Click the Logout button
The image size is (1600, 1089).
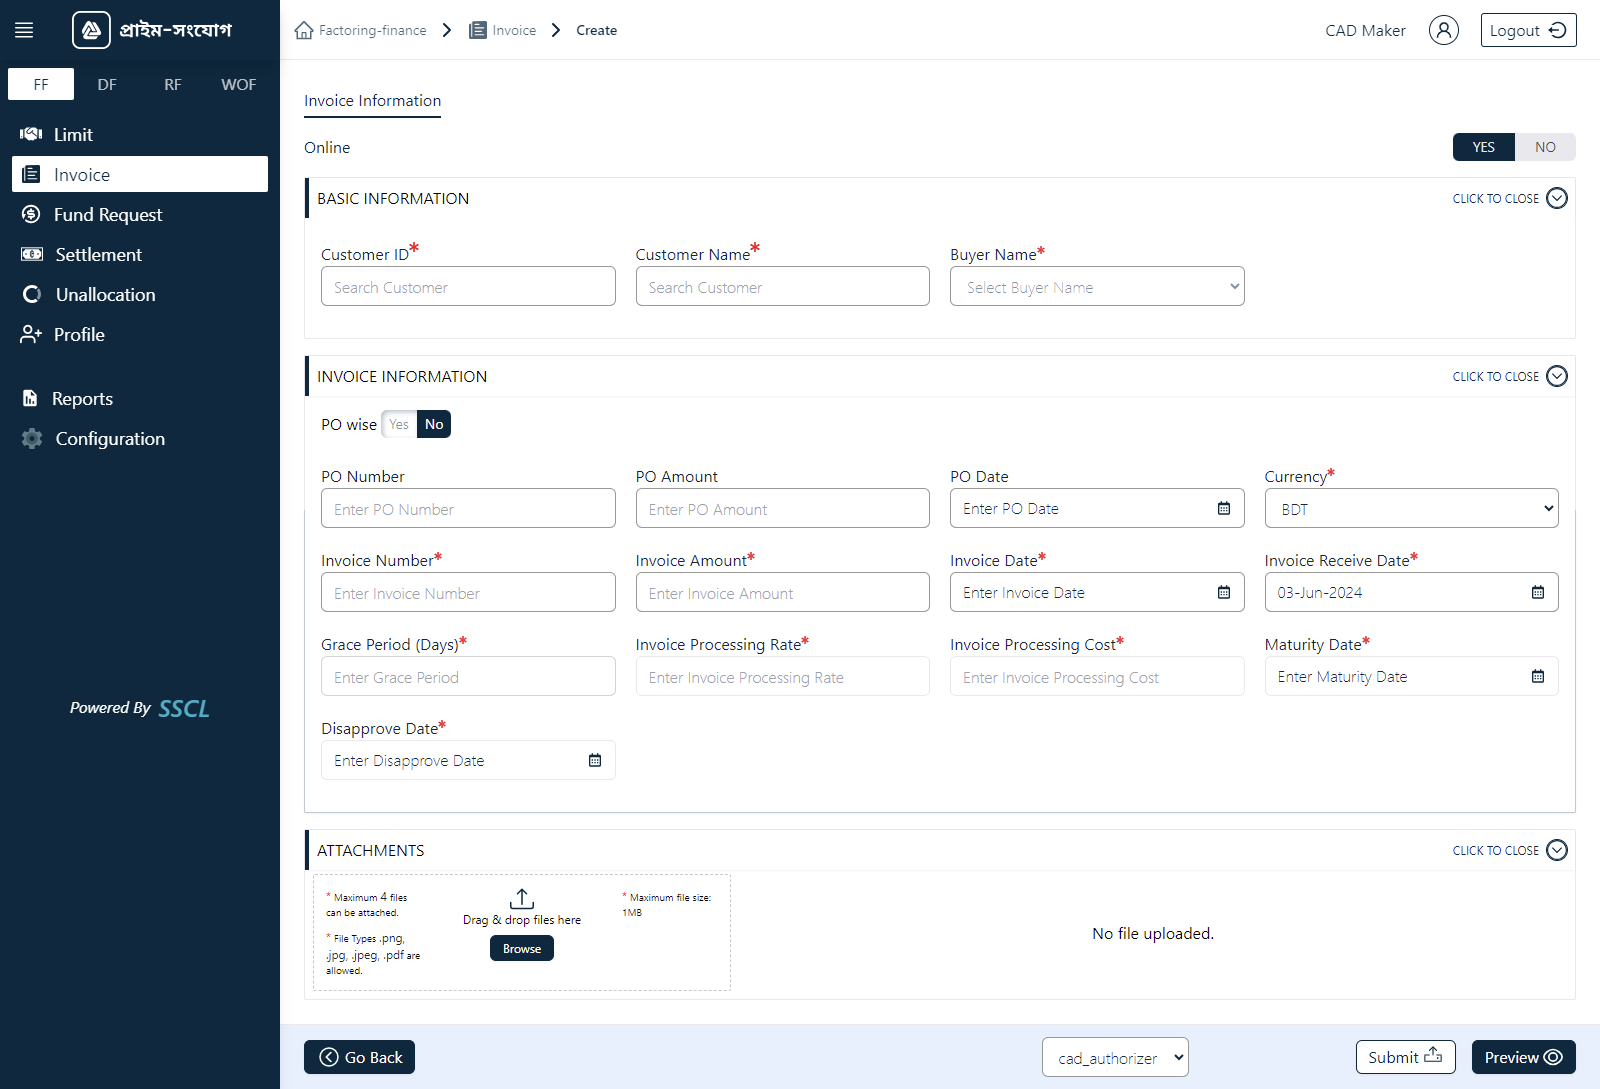click(1528, 30)
